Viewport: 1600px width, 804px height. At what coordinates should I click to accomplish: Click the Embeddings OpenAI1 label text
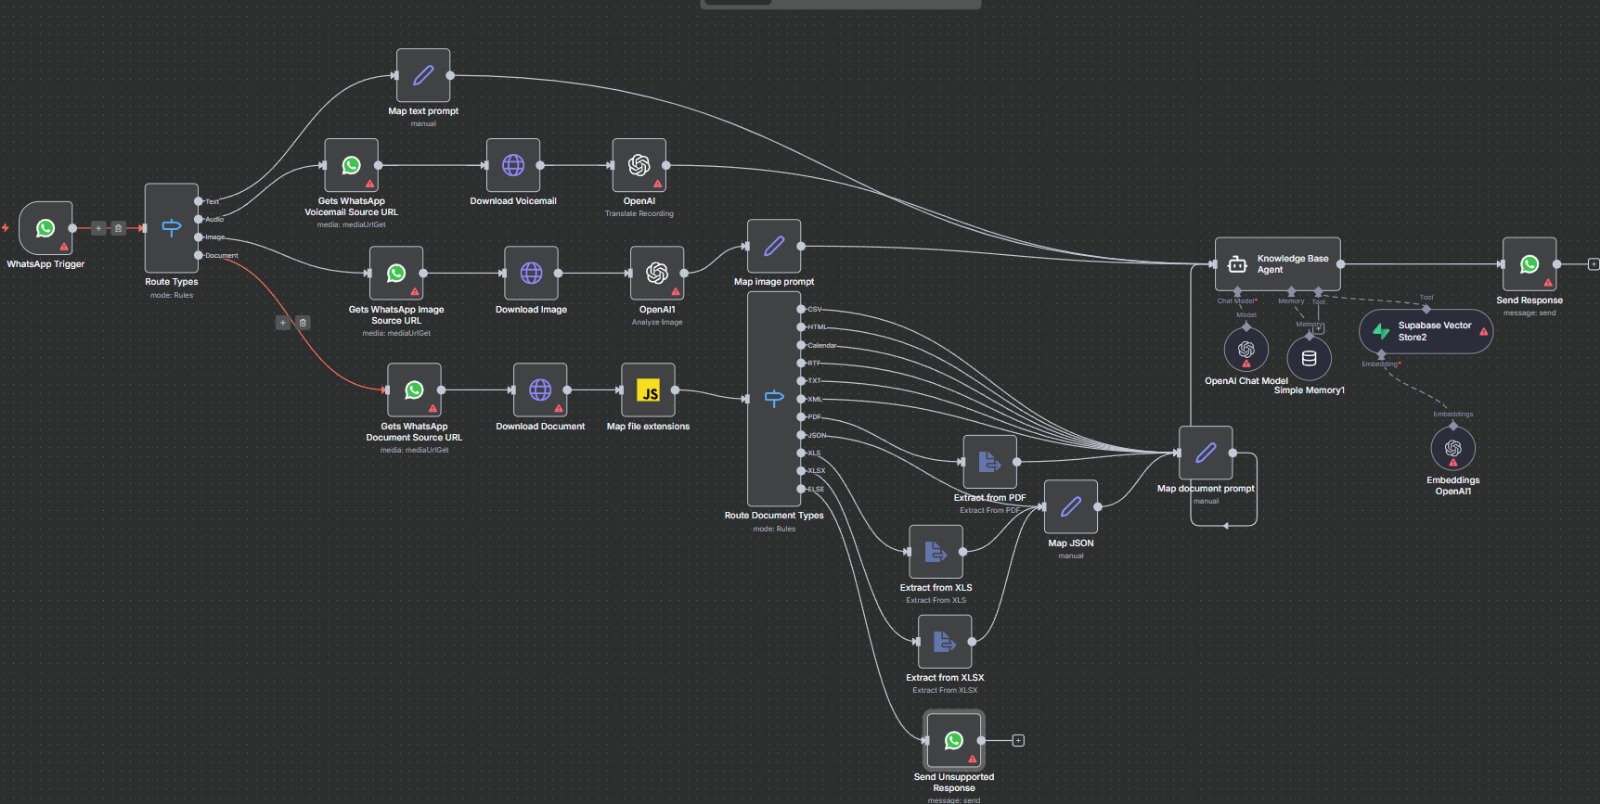coord(1453,486)
